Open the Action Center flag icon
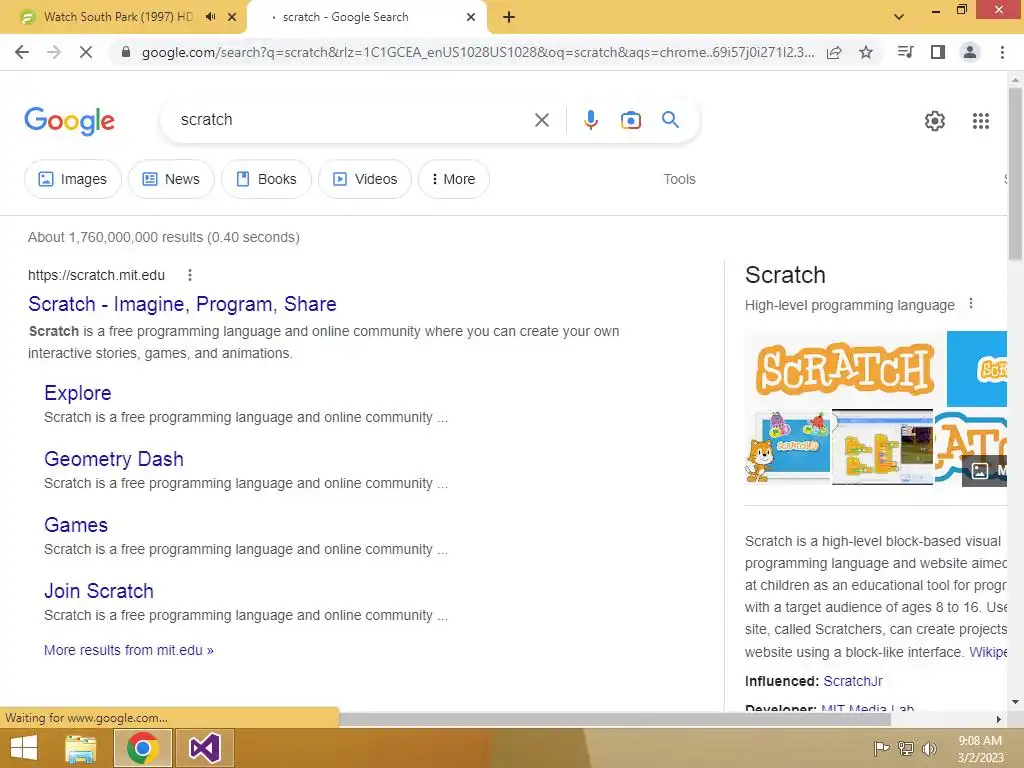Viewport: 1024px width, 768px height. tap(882, 748)
